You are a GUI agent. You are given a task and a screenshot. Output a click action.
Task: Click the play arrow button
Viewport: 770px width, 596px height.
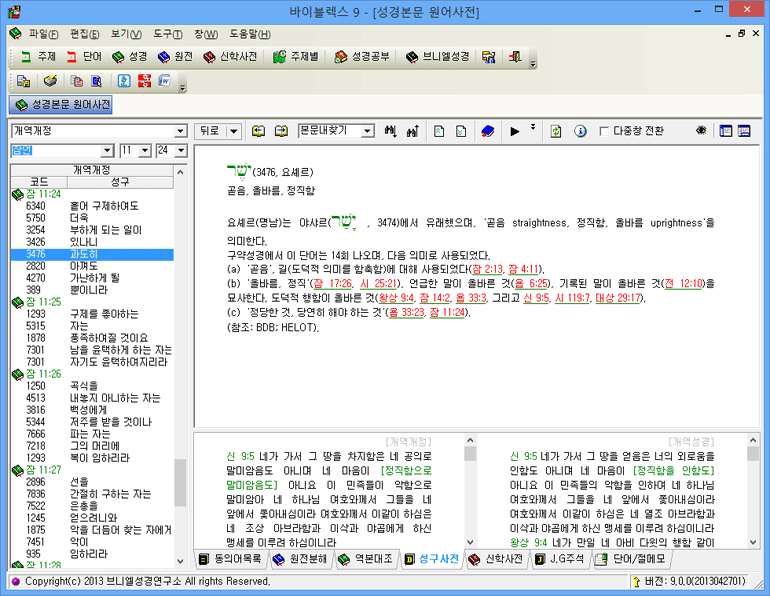coord(514,131)
